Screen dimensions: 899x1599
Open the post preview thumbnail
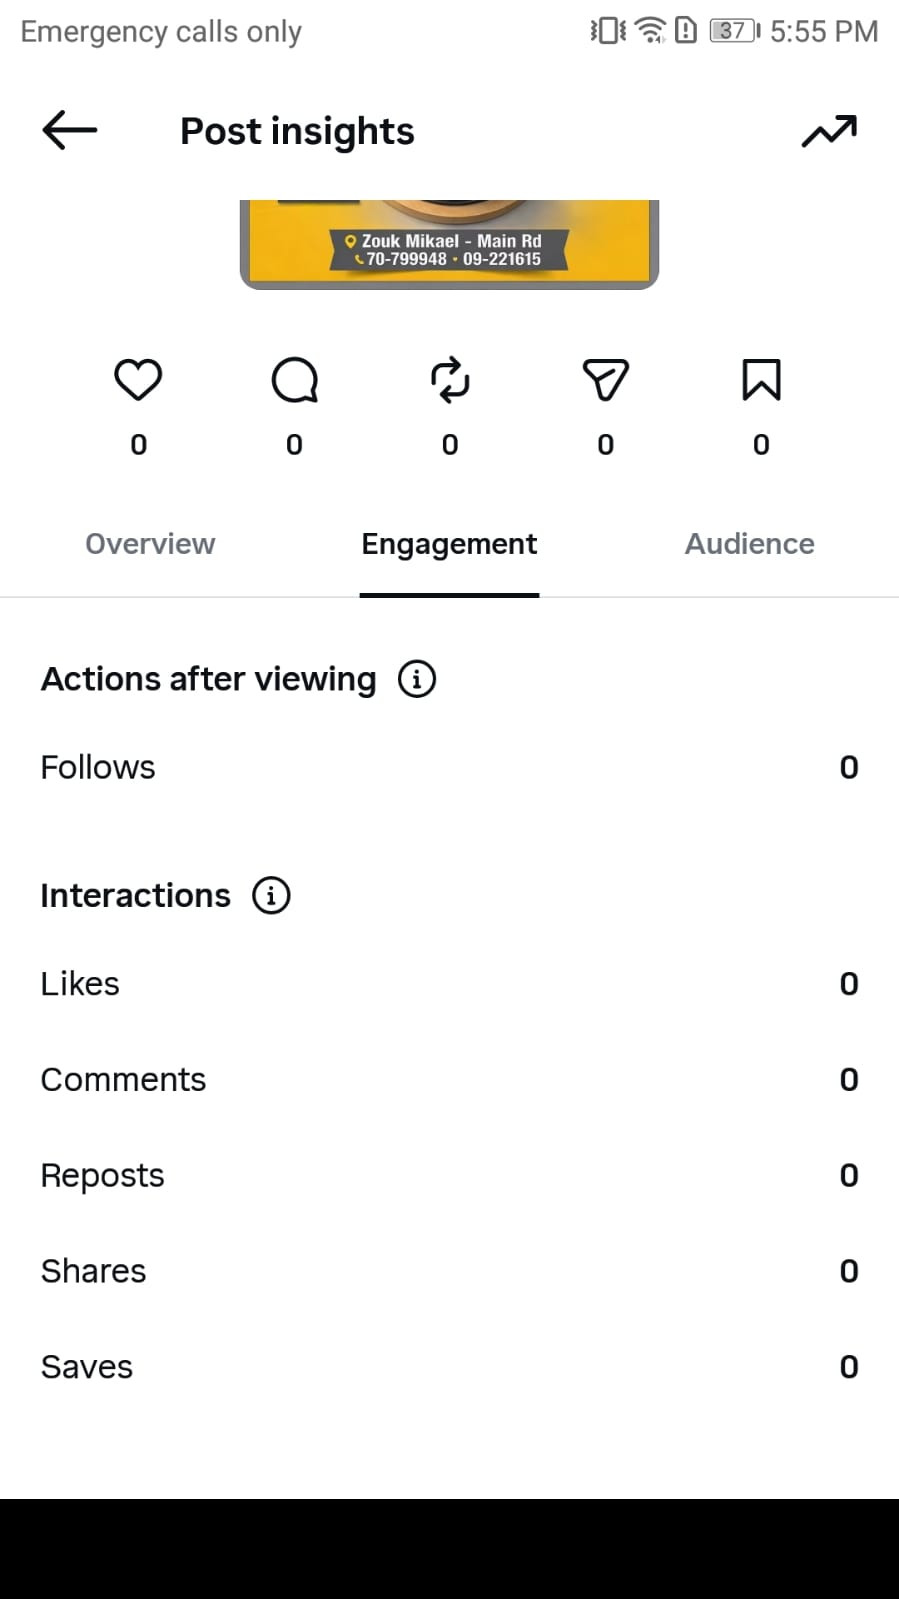449,245
